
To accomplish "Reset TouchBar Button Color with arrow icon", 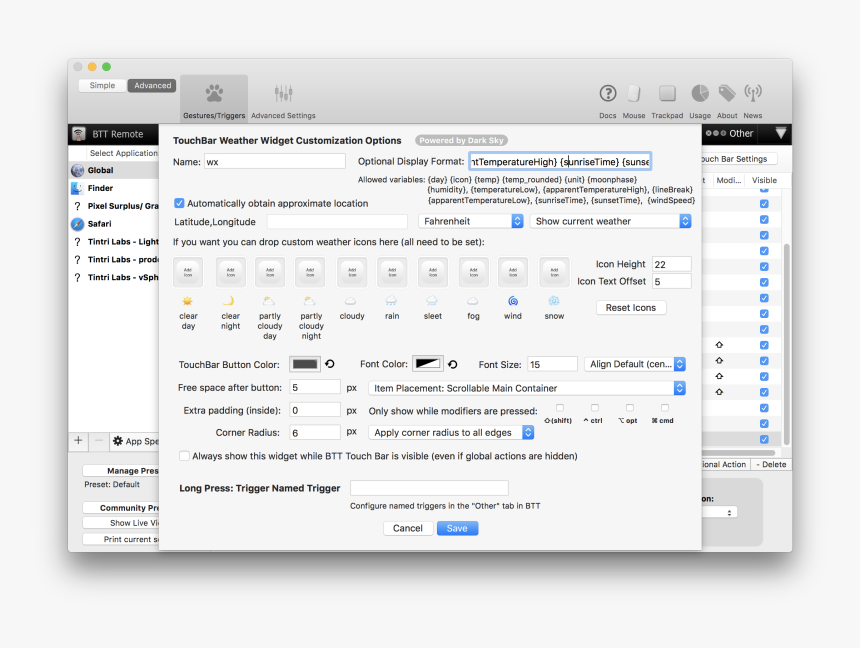I will [x=330, y=364].
